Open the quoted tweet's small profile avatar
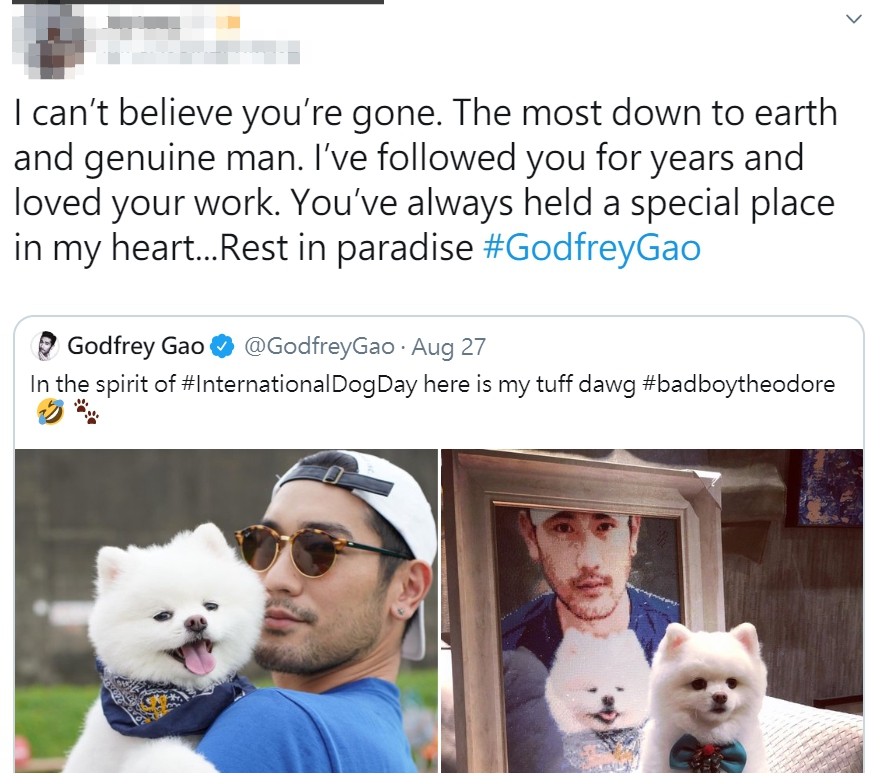This screenshot has width=876, height=773. [x=45, y=346]
